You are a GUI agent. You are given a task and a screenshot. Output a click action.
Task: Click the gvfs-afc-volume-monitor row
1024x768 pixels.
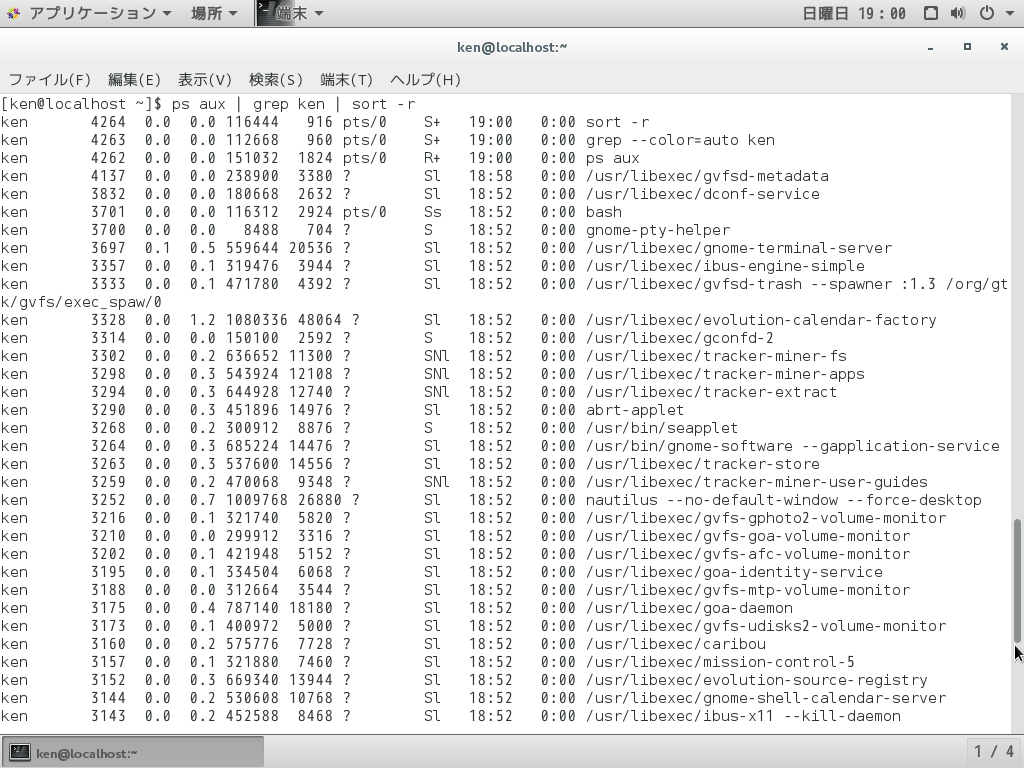tap(455, 554)
